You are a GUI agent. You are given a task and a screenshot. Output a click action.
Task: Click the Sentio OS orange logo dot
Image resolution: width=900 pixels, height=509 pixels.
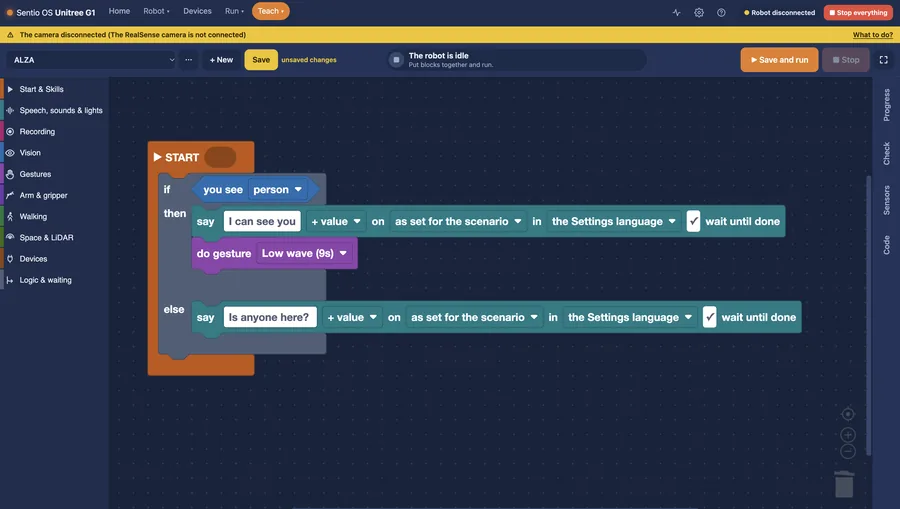pyautogui.click(x=10, y=13)
